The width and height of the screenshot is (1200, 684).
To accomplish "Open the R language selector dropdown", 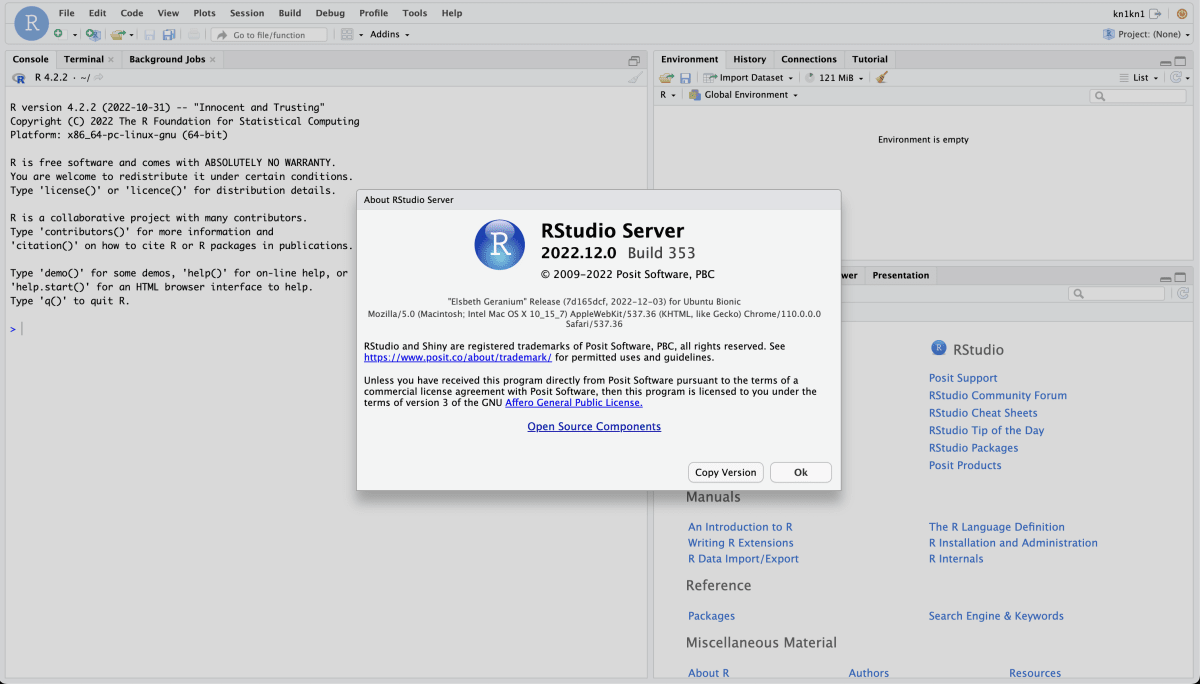I will (x=668, y=95).
